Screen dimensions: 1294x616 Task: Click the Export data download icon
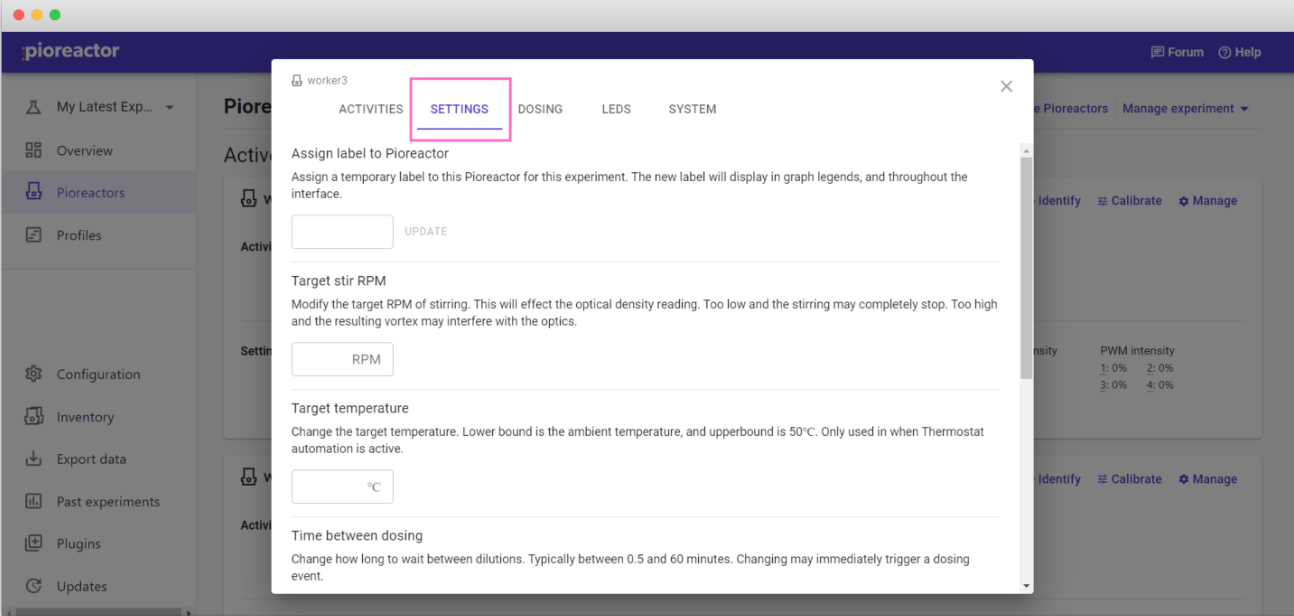coord(34,459)
